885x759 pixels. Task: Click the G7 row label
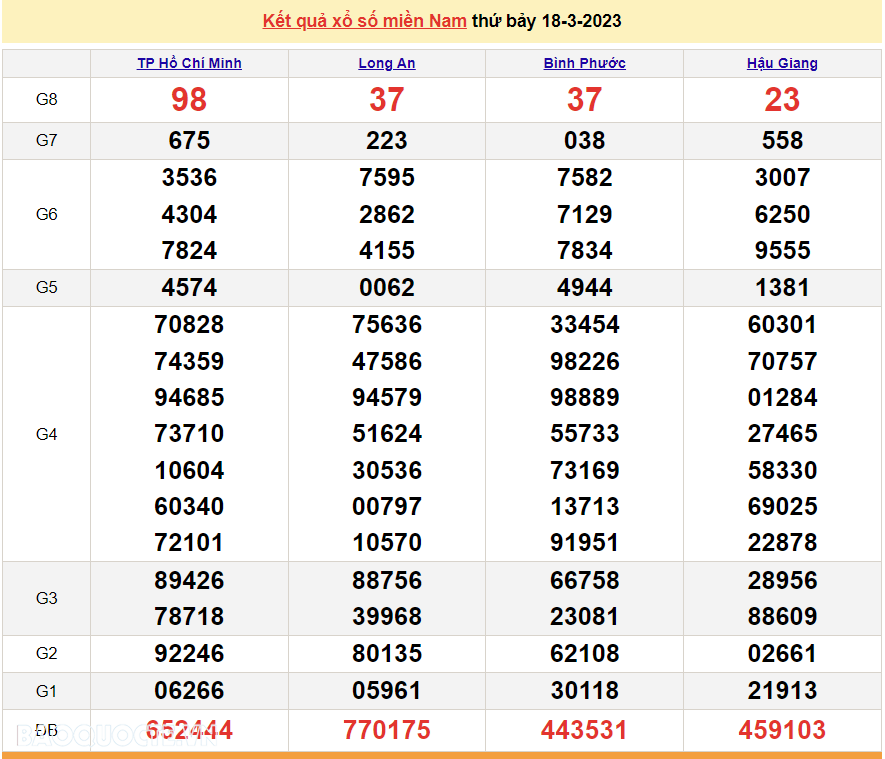coord(47,140)
